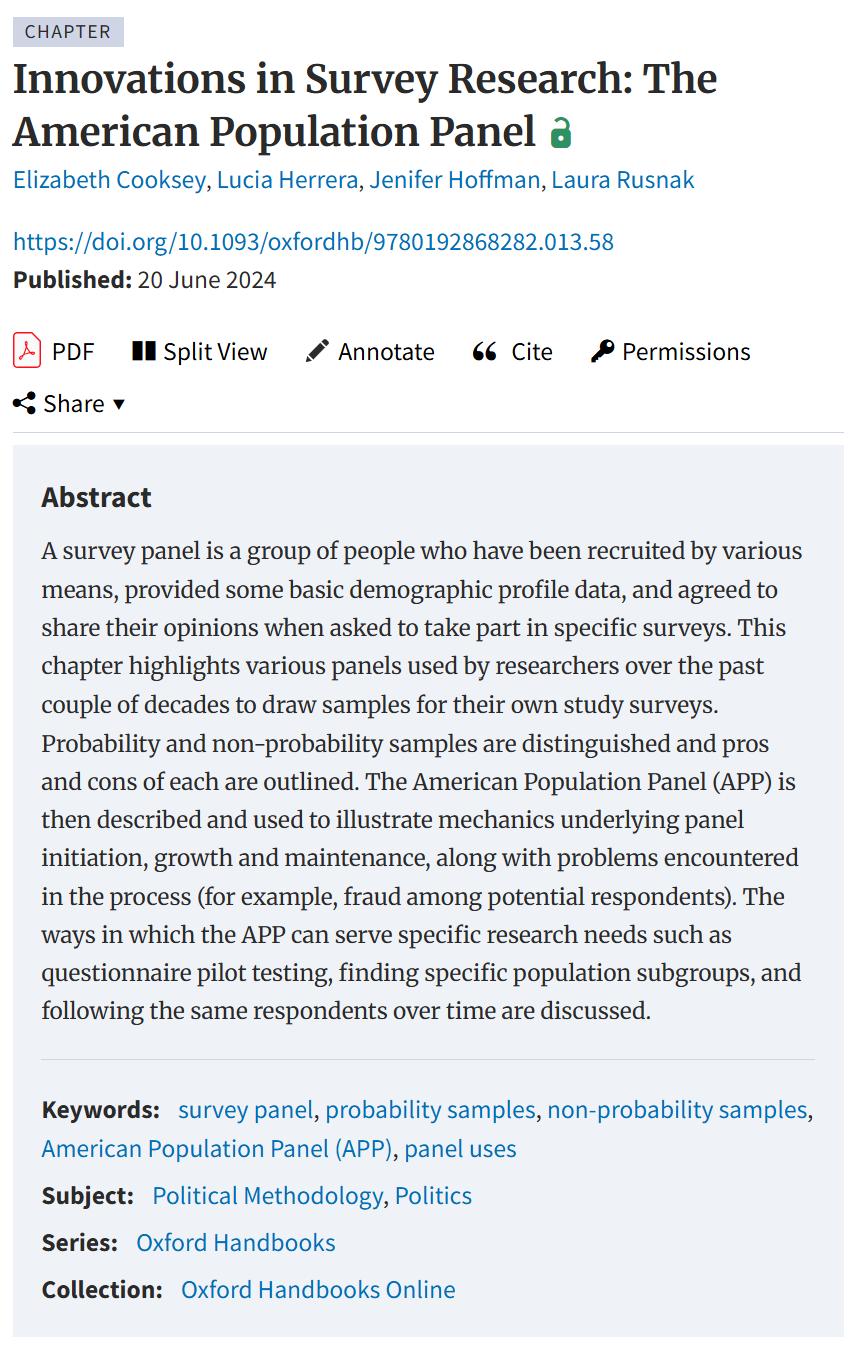The image size is (858, 1352).
Task: Click the Permissions key icon
Action: pos(602,351)
